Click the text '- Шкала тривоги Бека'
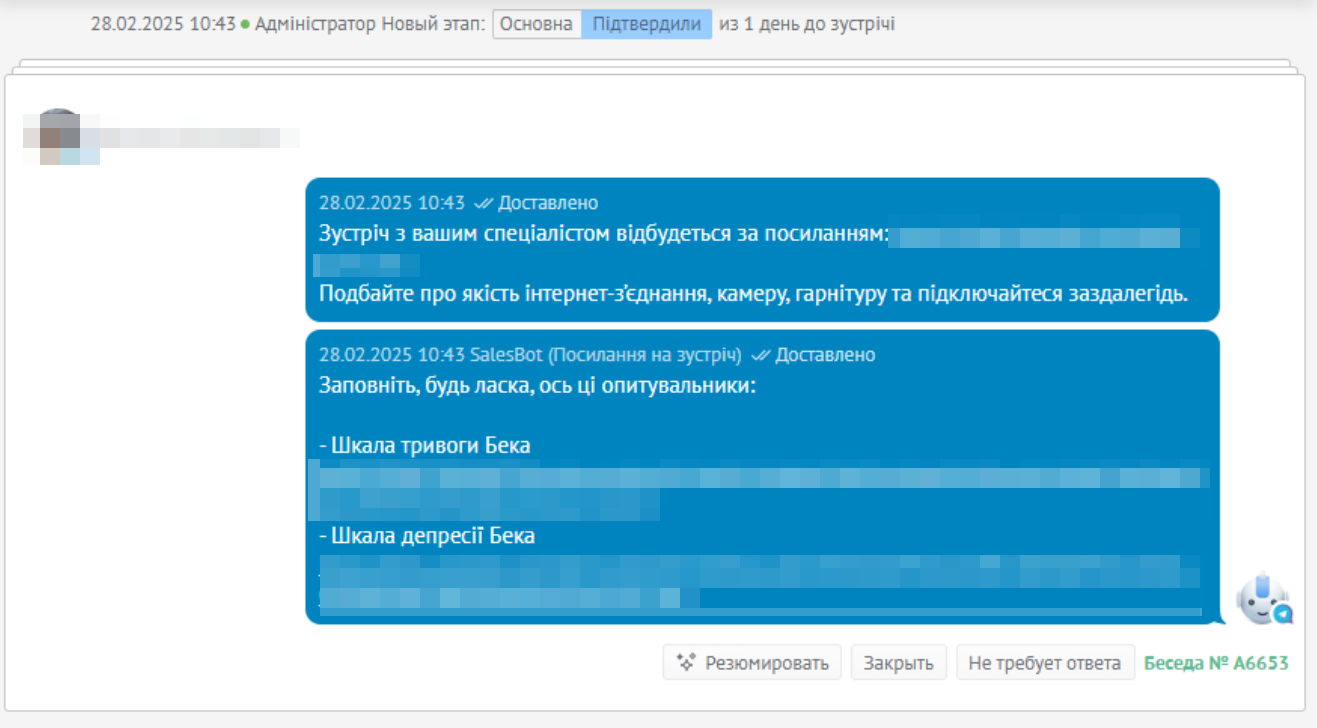This screenshot has height=728, width=1317. pos(425,445)
